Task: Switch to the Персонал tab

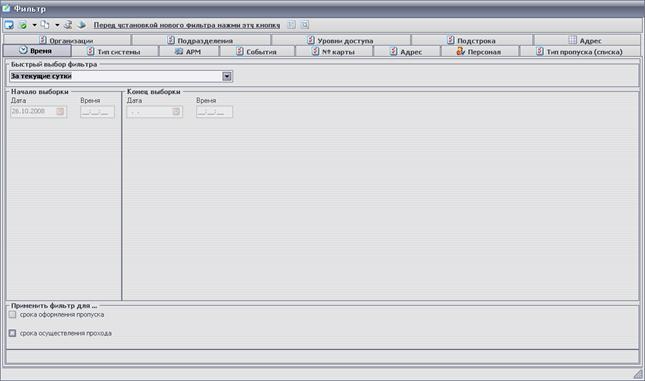Action: tap(479, 51)
